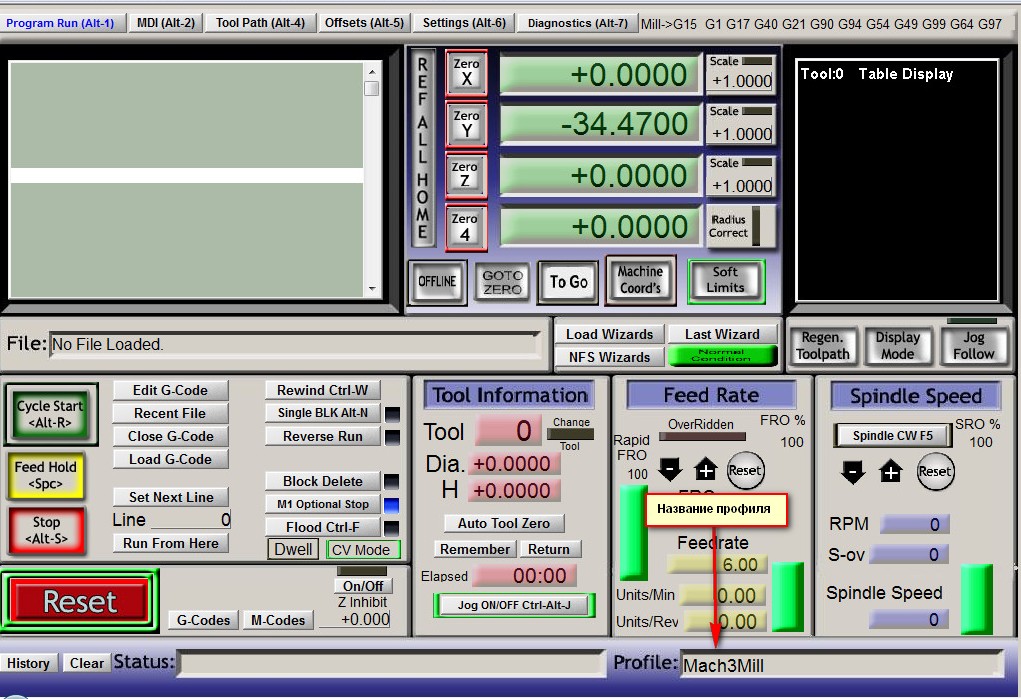1021x699 pixels.
Task: Click the big red Reset button
Action: 79,601
